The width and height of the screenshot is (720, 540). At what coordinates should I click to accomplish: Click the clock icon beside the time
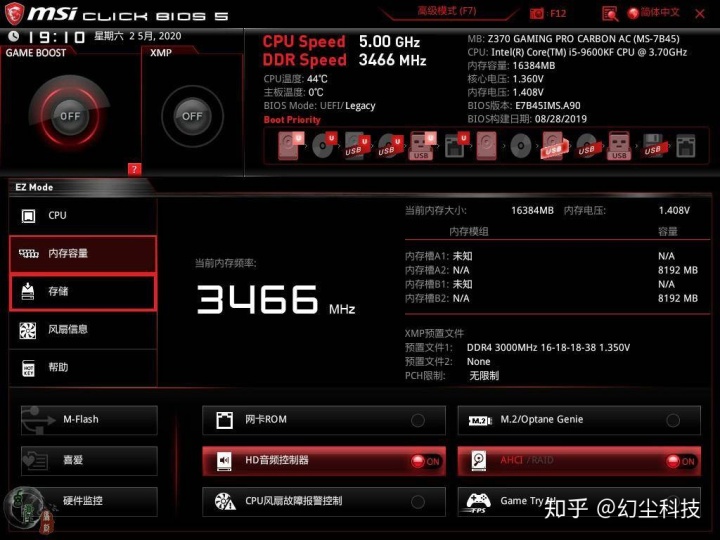pos(14,36)
